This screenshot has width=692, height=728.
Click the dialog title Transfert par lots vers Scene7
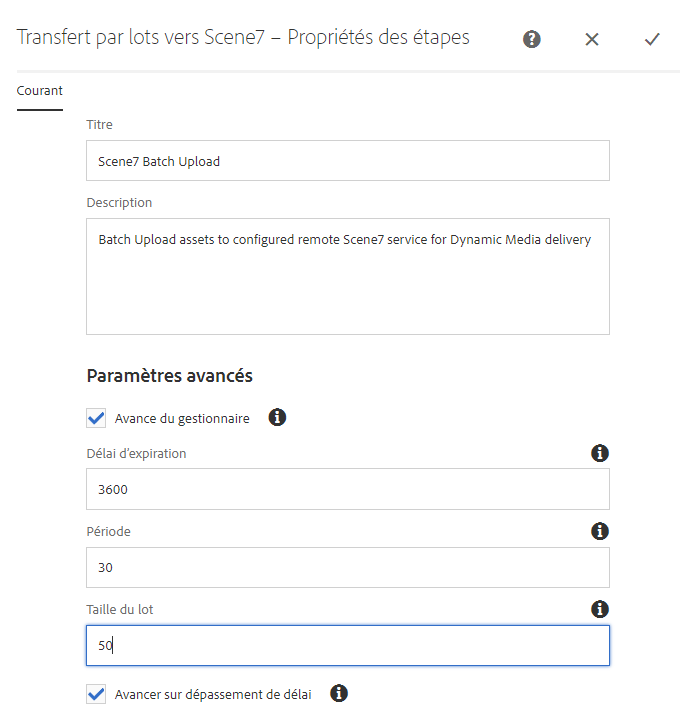(141, 37)
